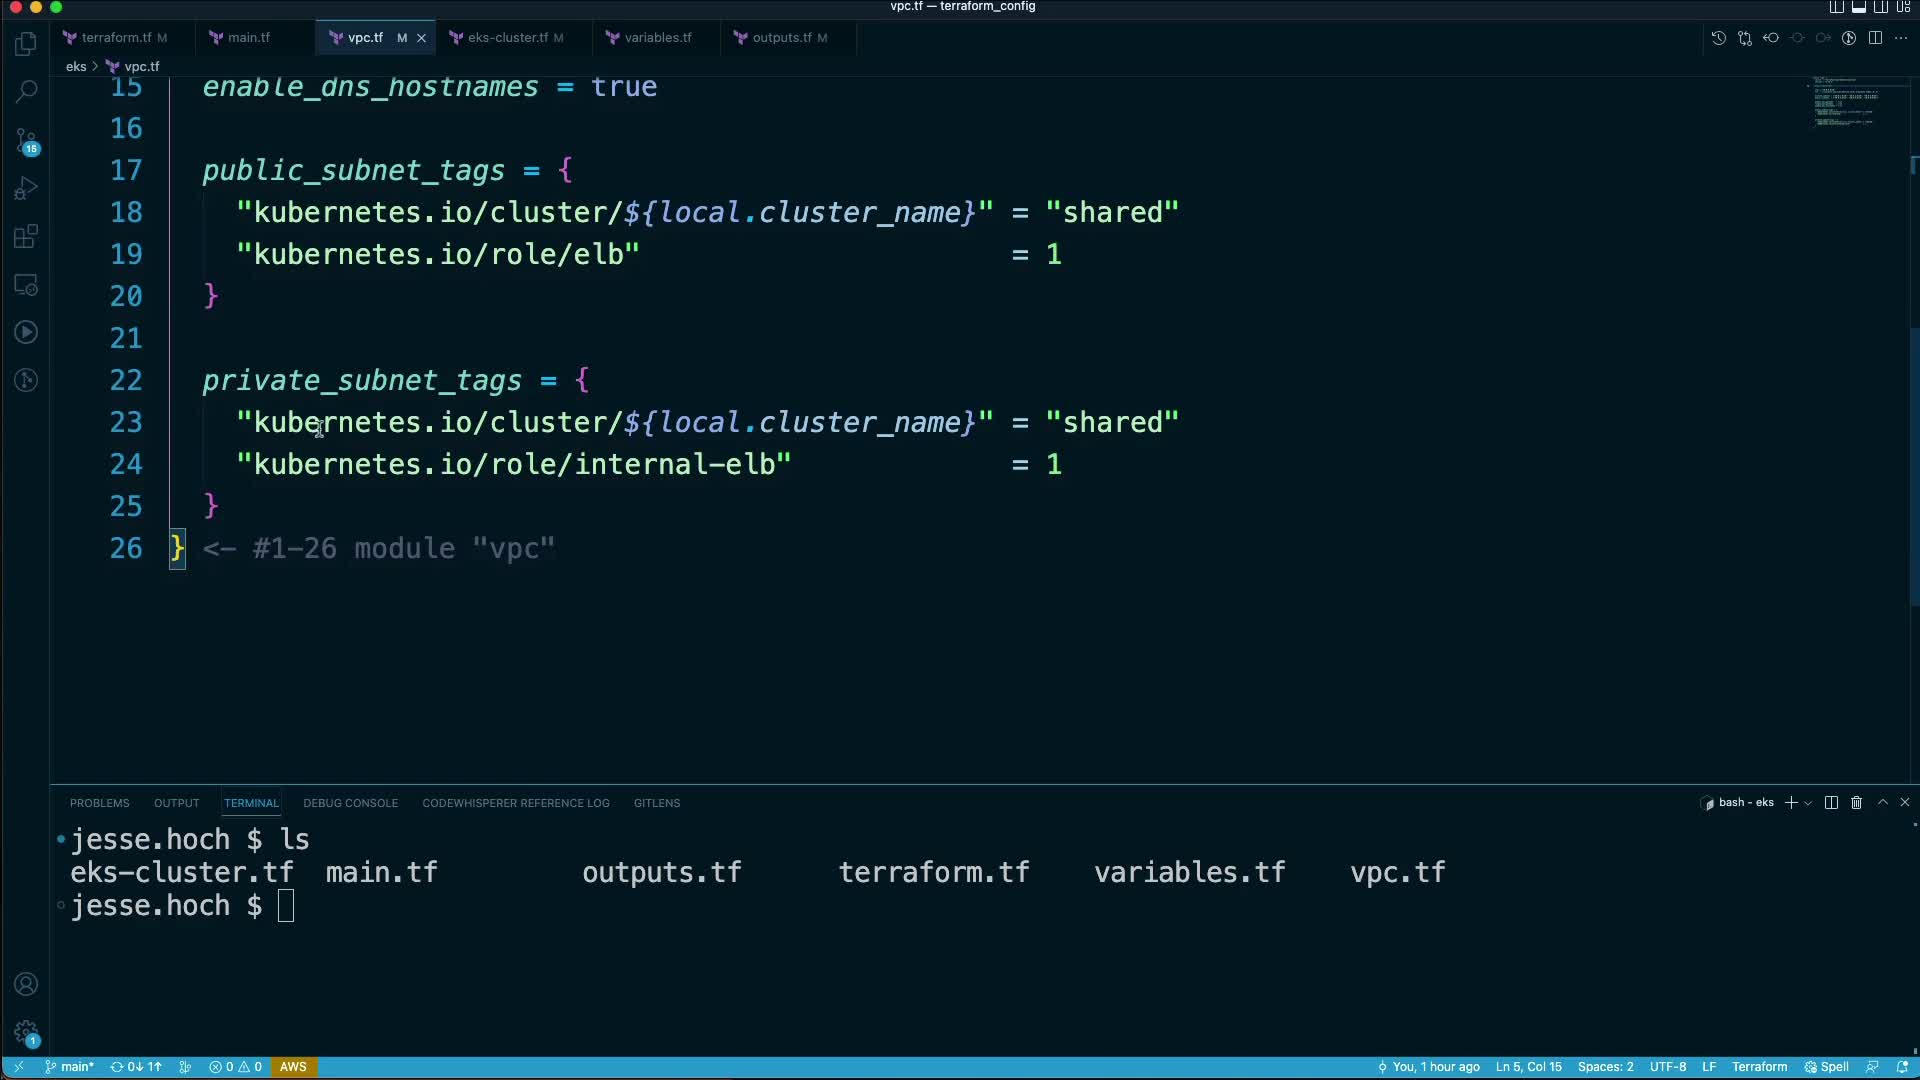Maximize terminal panel with chevron up
1920x1080 pixels.
pyautogui.click(x=1883, y=803)
